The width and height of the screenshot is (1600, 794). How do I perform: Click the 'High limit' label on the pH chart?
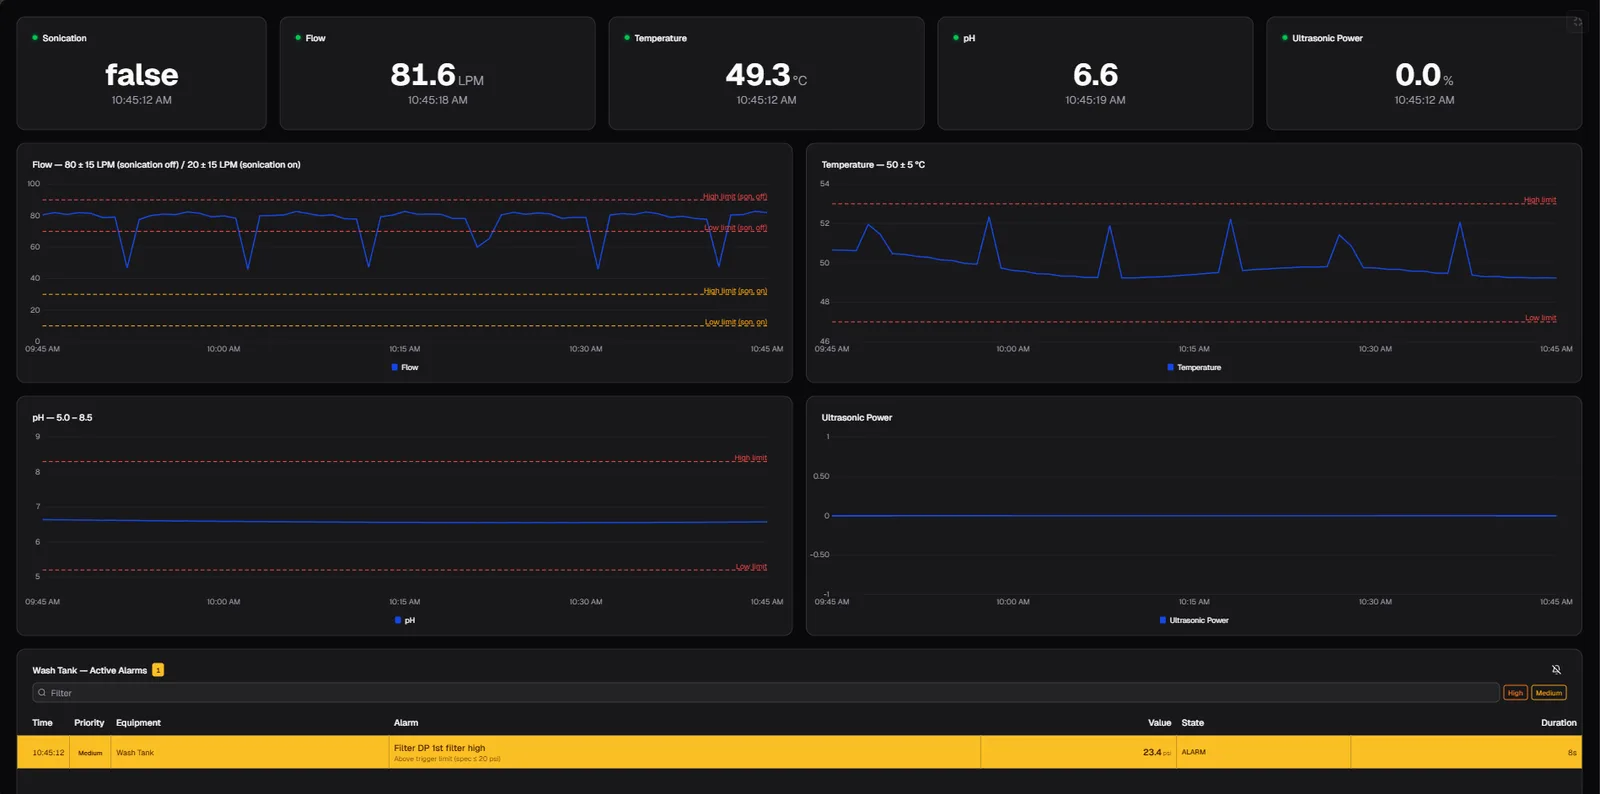click(x=750, y=458)
